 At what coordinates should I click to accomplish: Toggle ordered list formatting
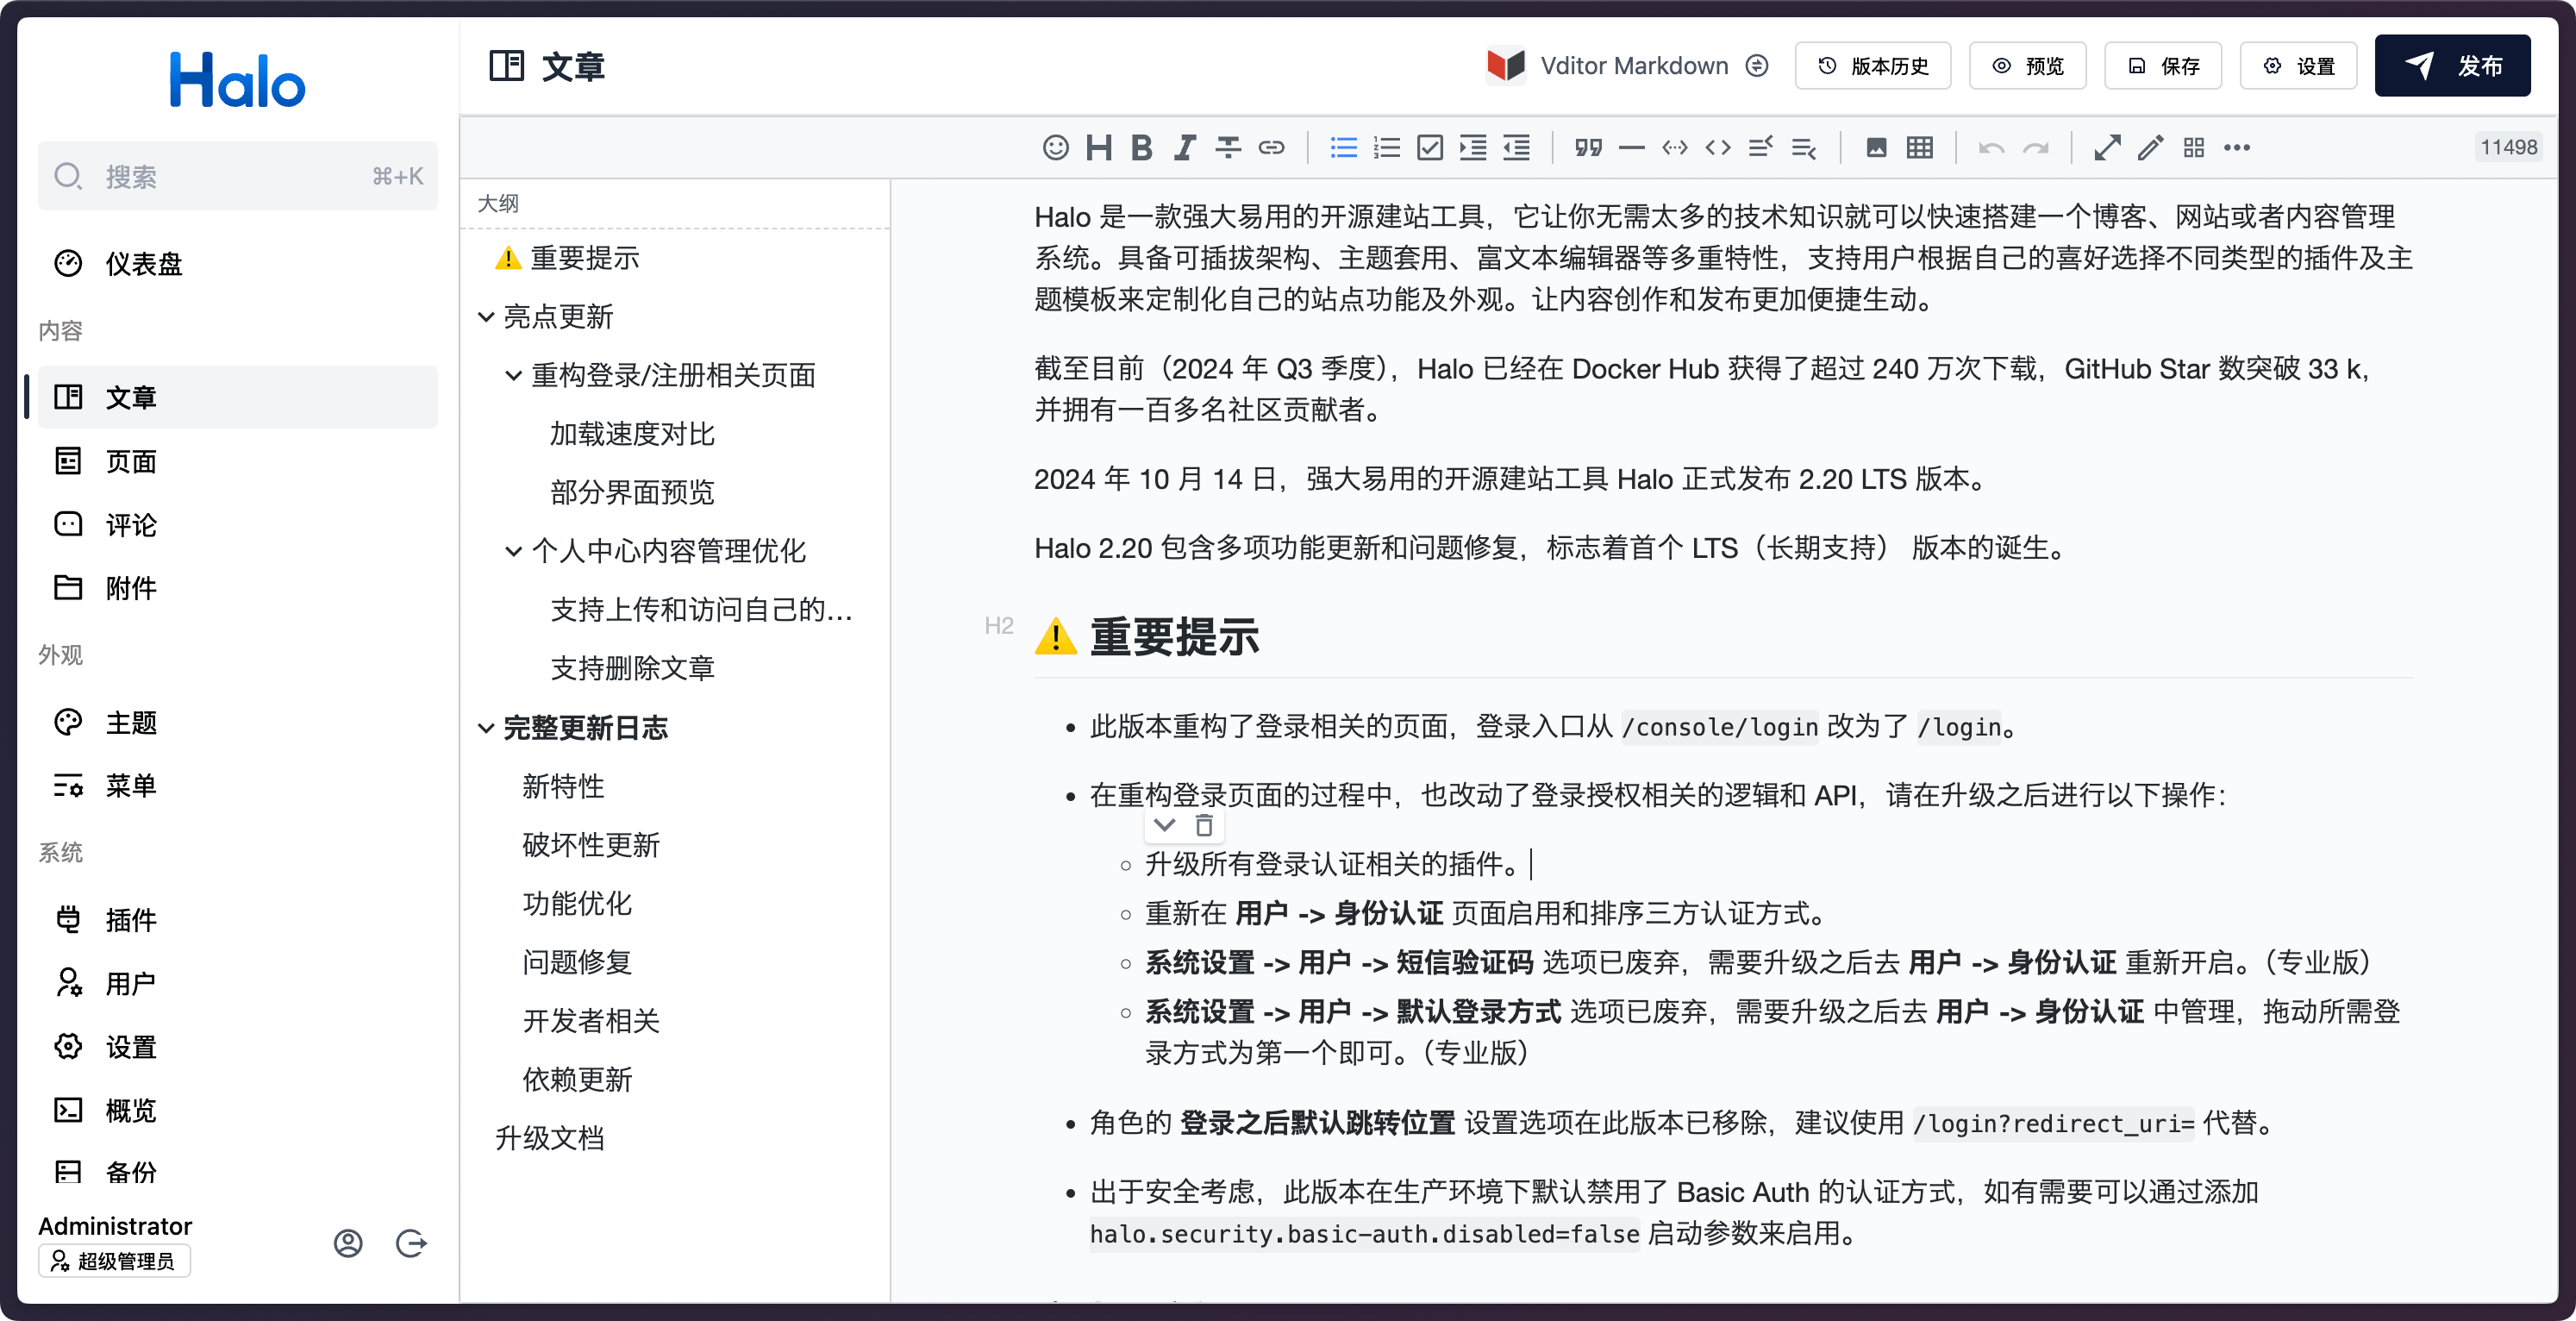1387,148
